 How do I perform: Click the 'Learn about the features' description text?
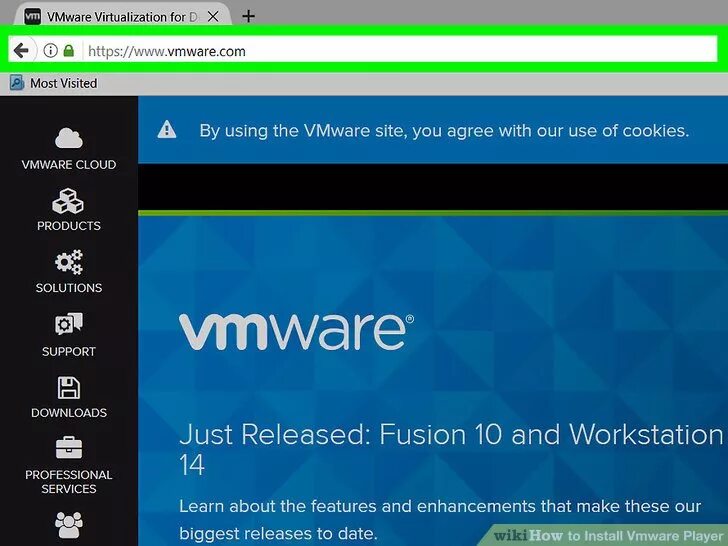[440, 520]
